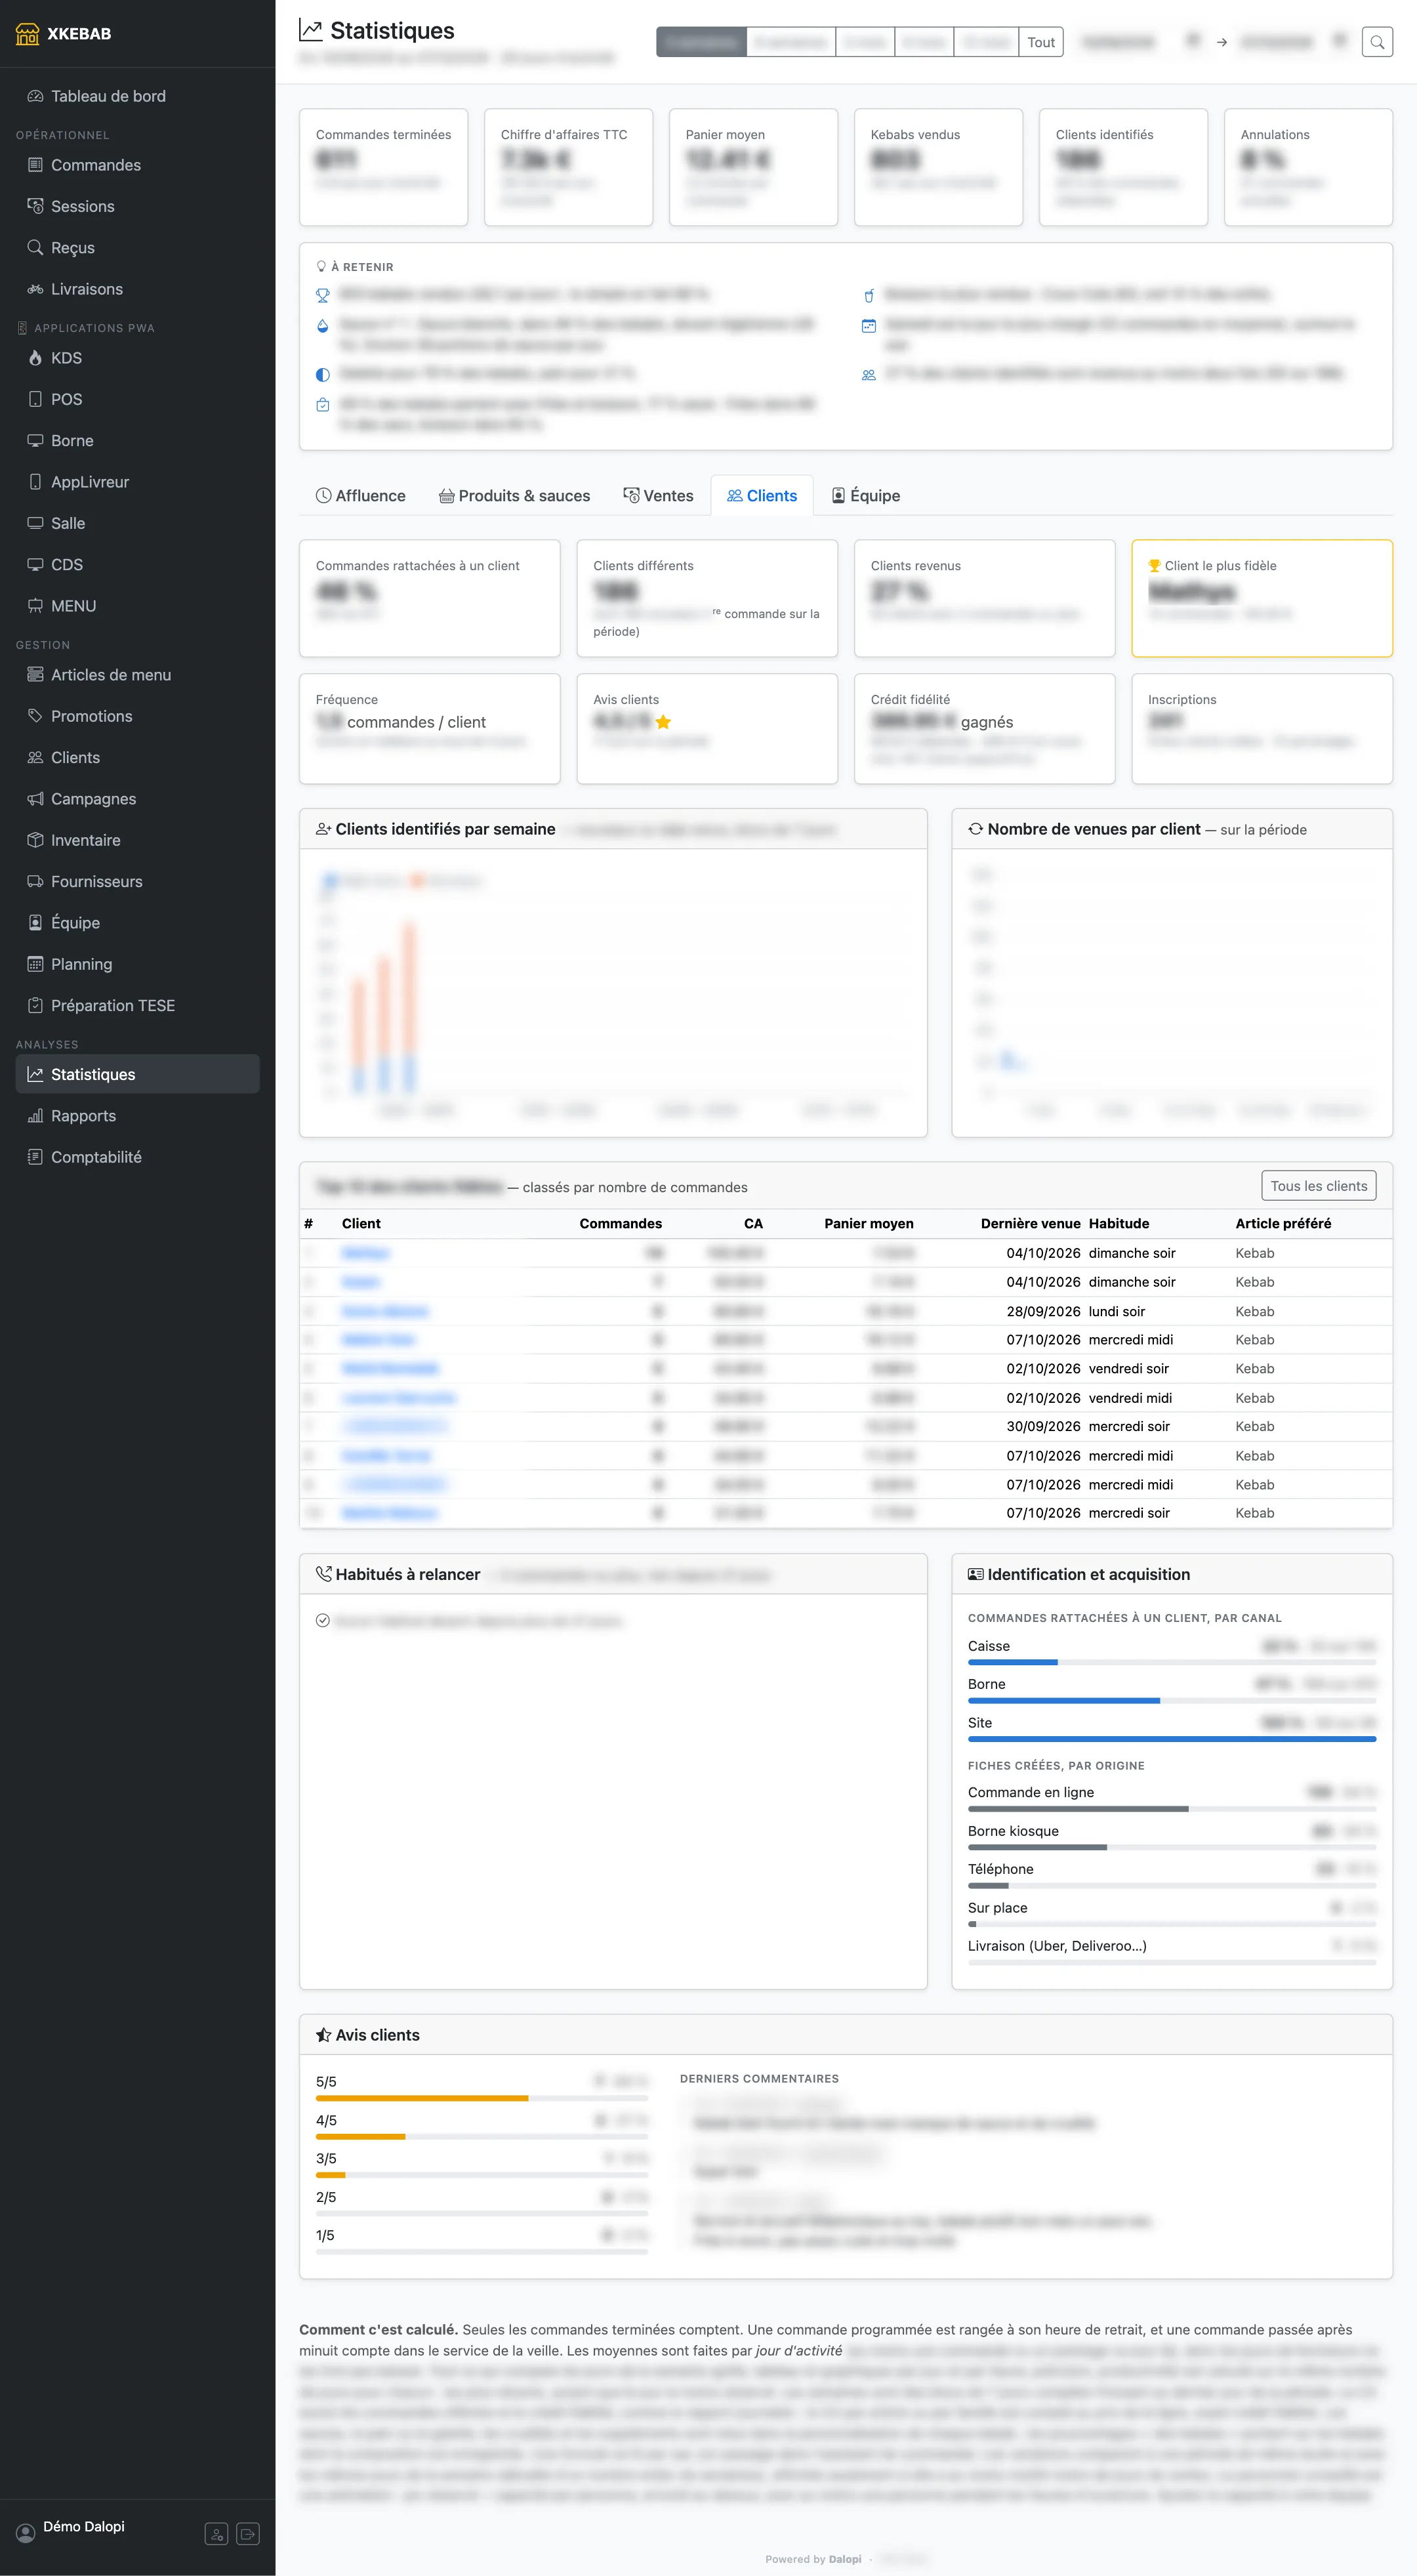Switch to Produits & sauces tab

[515, 496]
